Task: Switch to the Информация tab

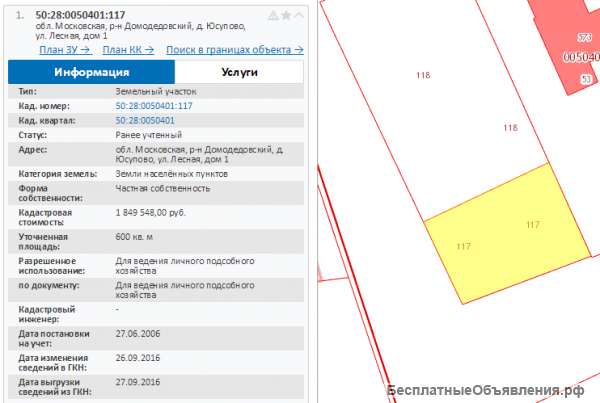Action: pos(91,72)
